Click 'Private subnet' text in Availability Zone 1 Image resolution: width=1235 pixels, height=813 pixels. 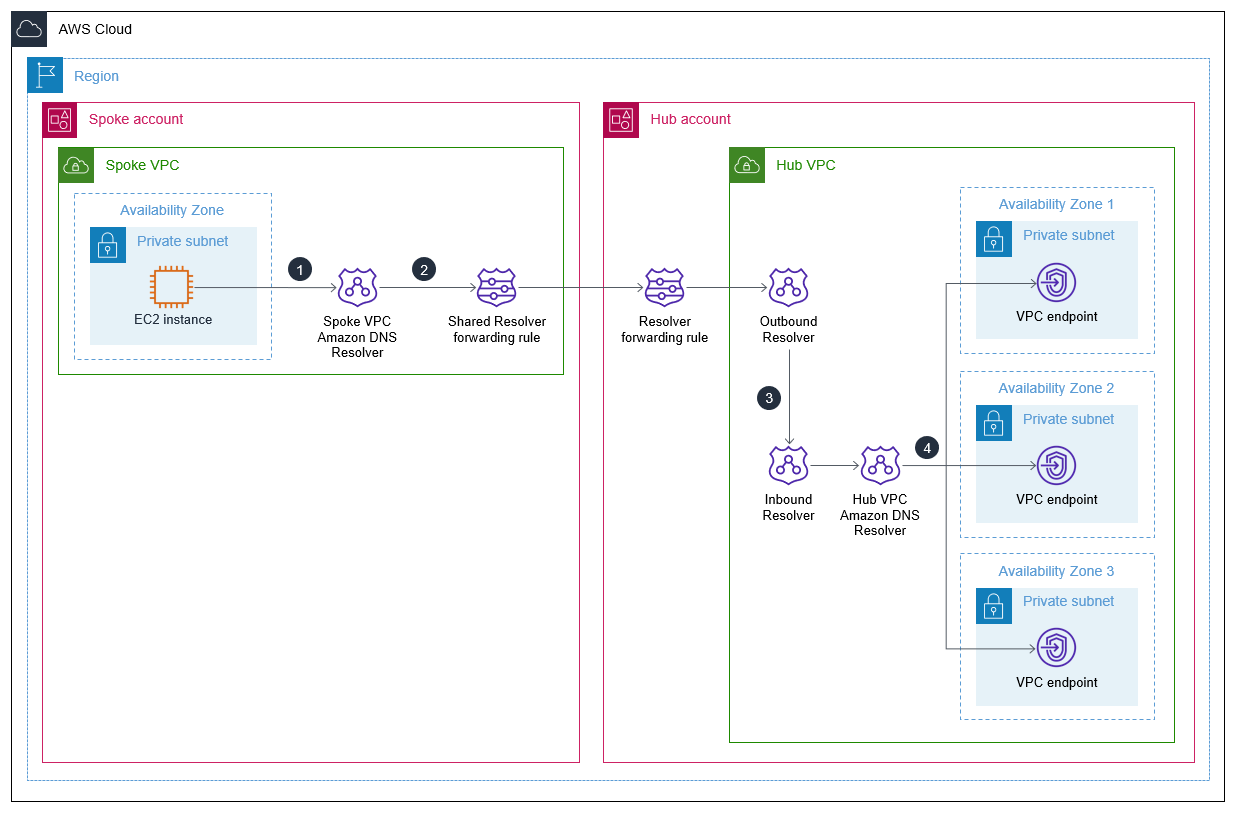tap(1069, 235)
